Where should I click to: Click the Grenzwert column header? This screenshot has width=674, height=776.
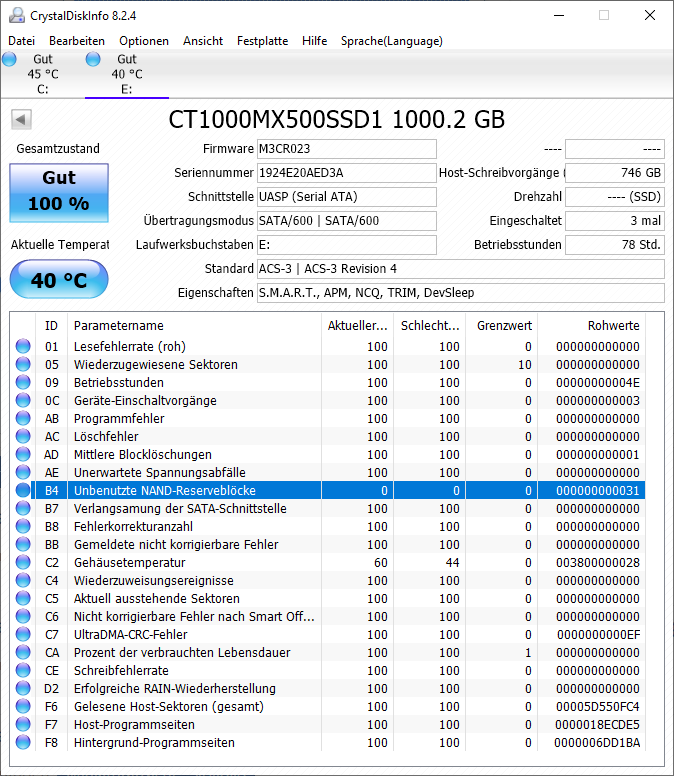(x=502, y=325)
